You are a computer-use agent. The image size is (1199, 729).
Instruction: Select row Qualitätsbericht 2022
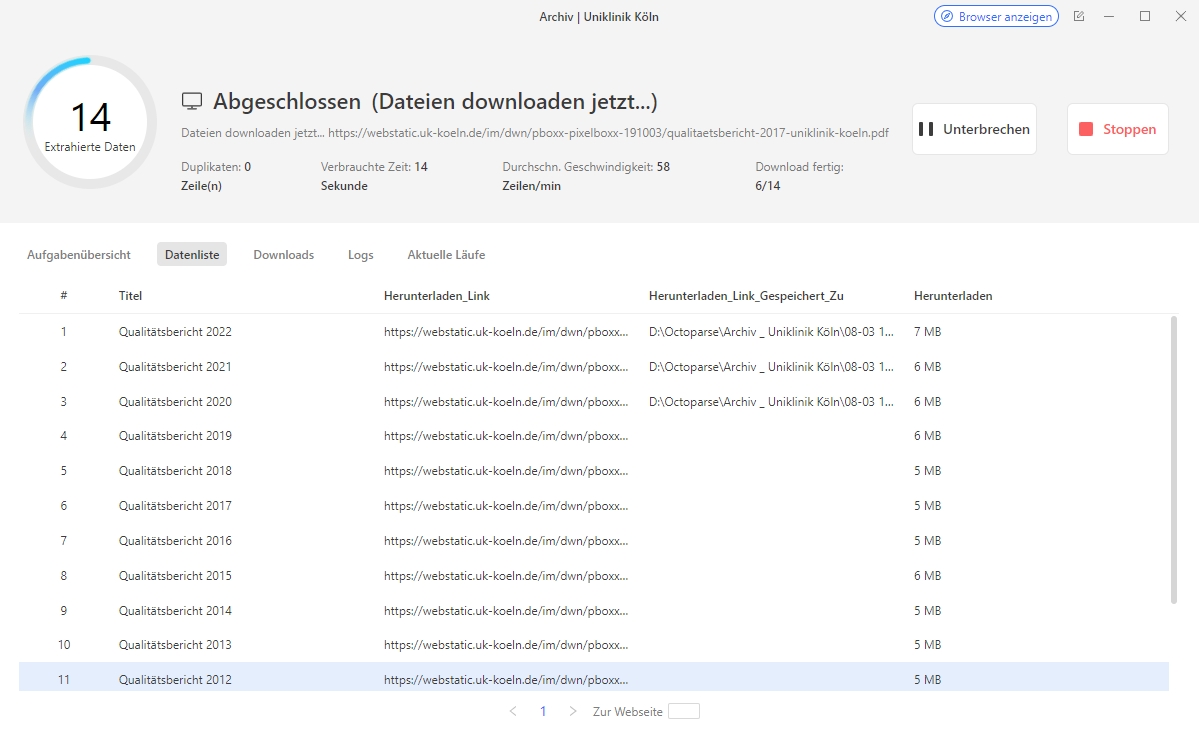[x=593, y=332]
